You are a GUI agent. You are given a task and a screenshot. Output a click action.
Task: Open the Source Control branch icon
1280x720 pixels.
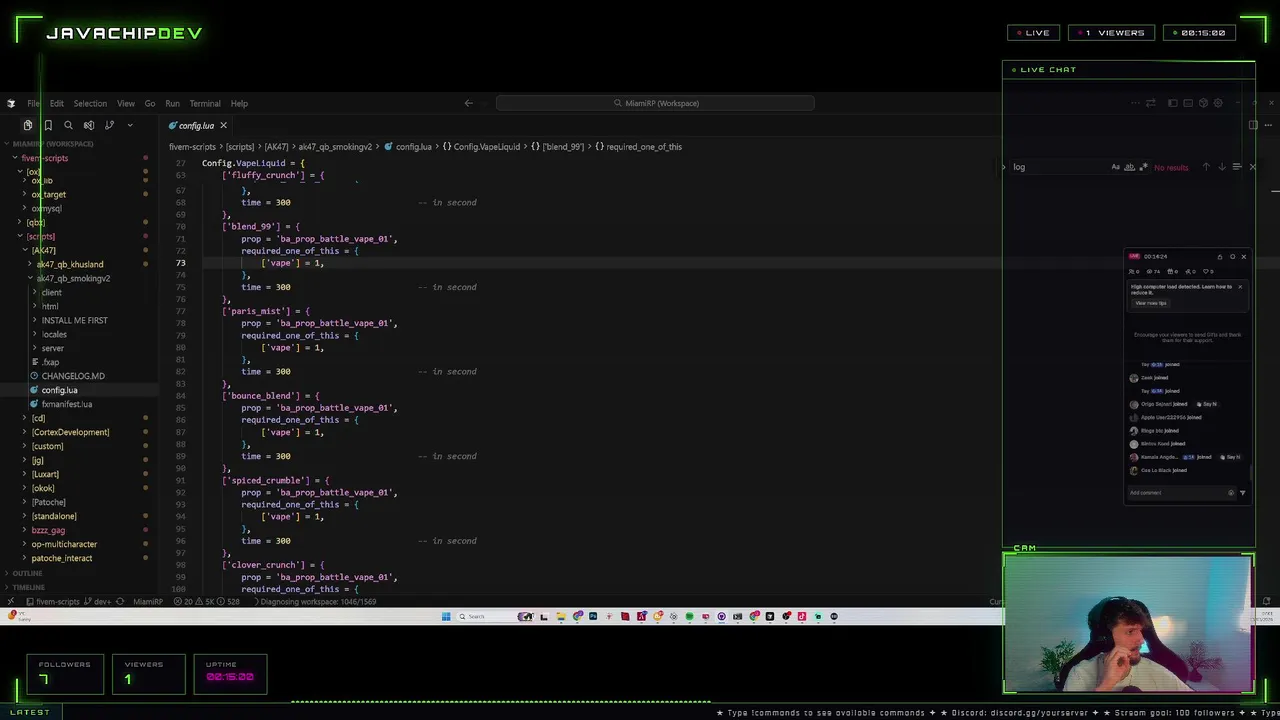point(109,125)
